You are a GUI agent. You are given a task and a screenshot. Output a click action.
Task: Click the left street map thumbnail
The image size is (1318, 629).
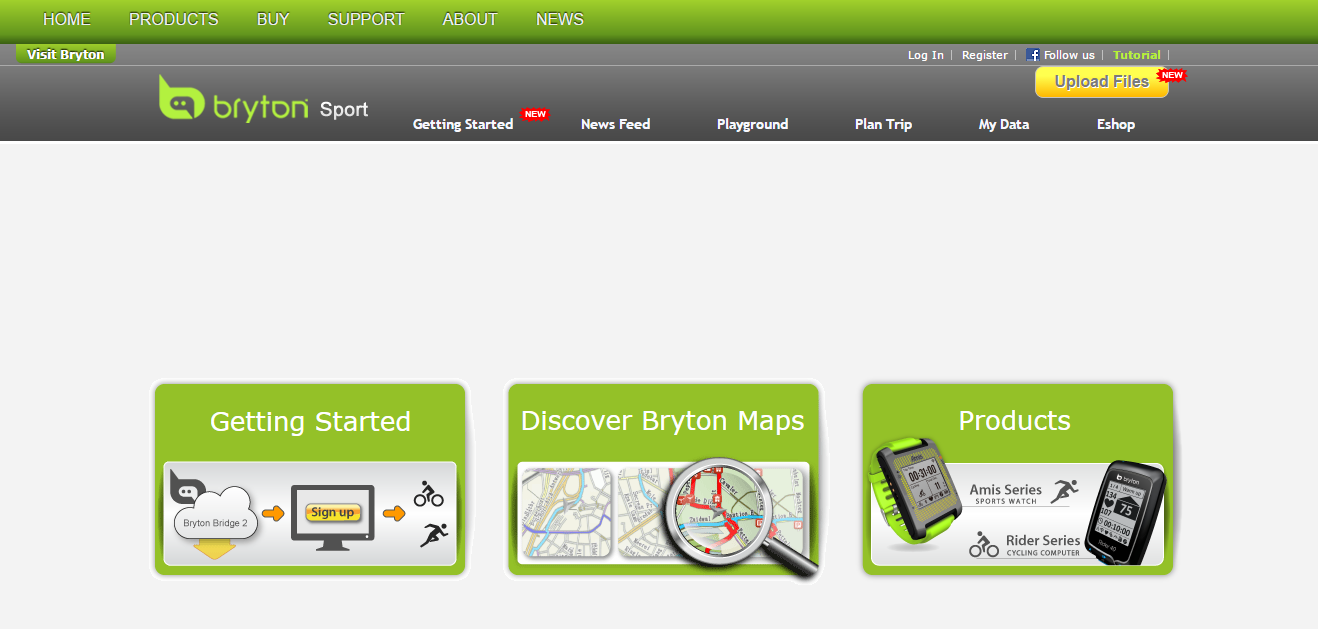pyautogui.click(x=565, y=511)
